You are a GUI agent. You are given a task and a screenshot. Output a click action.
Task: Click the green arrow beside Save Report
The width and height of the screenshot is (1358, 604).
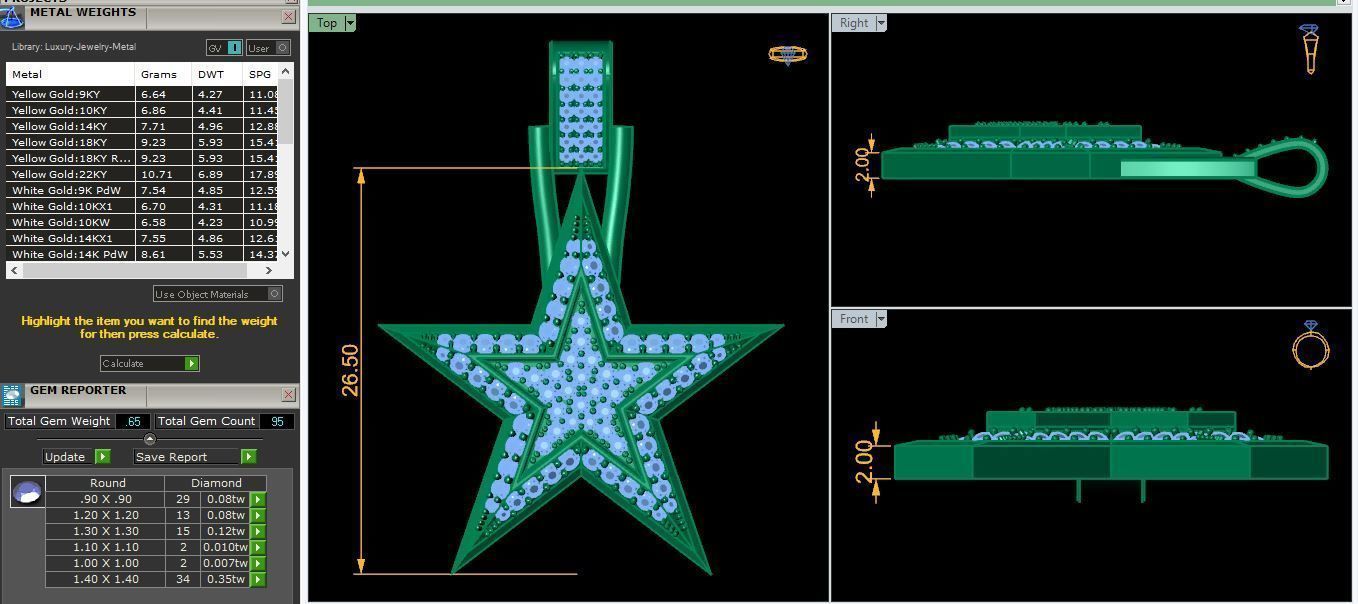tap(248, 456)
